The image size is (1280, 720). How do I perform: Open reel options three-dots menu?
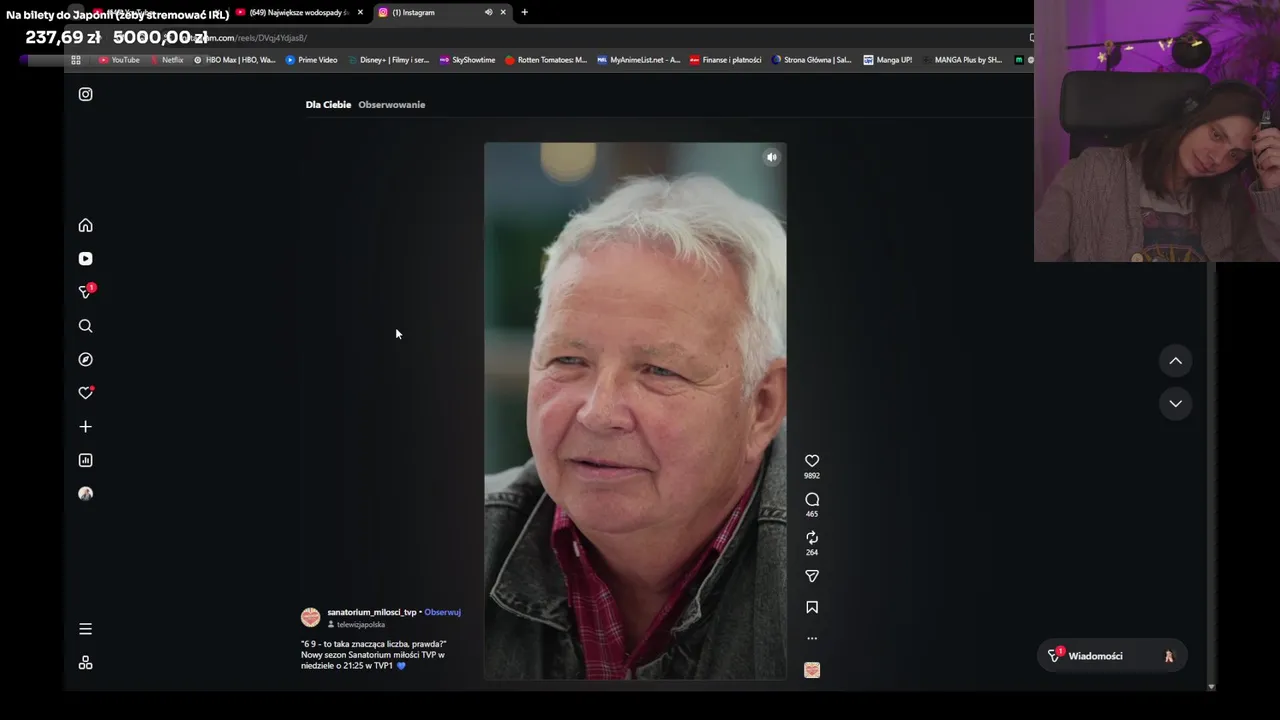812,638
